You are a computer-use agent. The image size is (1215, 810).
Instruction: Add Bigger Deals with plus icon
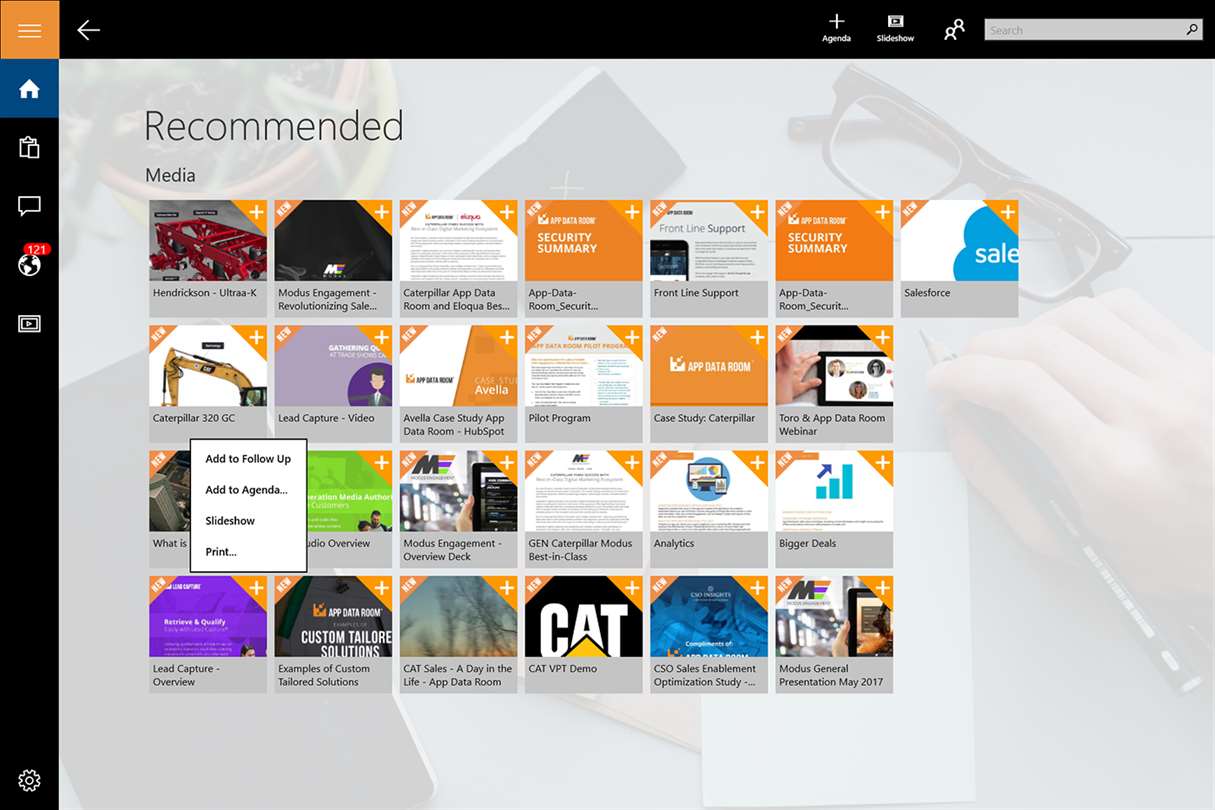882,463
